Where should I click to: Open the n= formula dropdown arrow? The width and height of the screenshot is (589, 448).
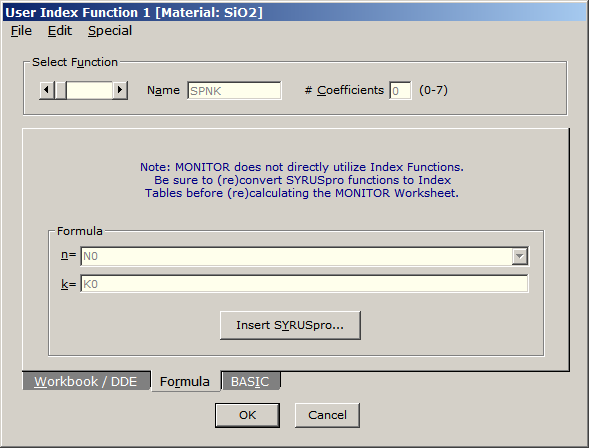[520, 256]
